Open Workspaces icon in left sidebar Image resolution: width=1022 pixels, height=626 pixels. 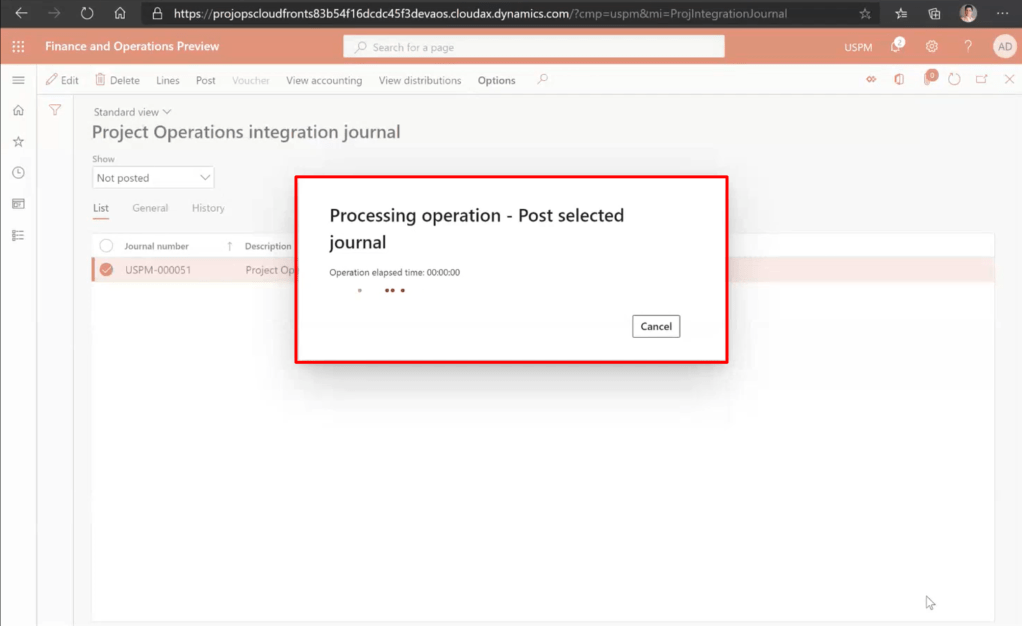(18, 204)
